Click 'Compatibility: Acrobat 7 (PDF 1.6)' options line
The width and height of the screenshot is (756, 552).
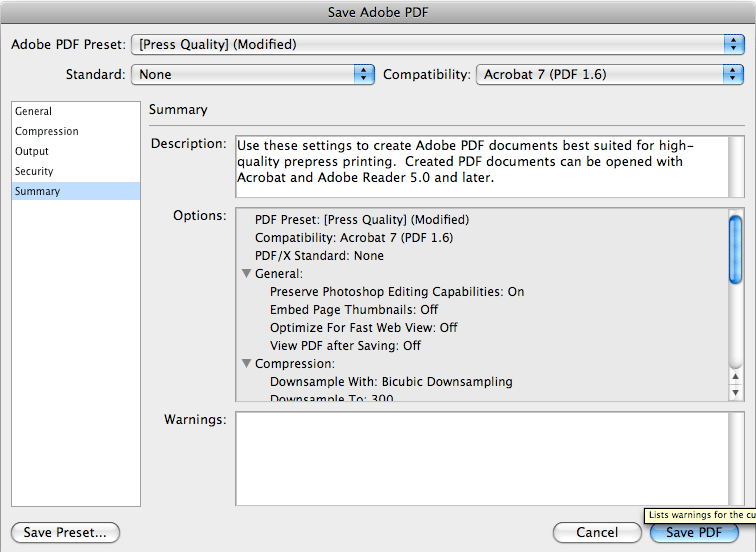(x=354, y=238)
